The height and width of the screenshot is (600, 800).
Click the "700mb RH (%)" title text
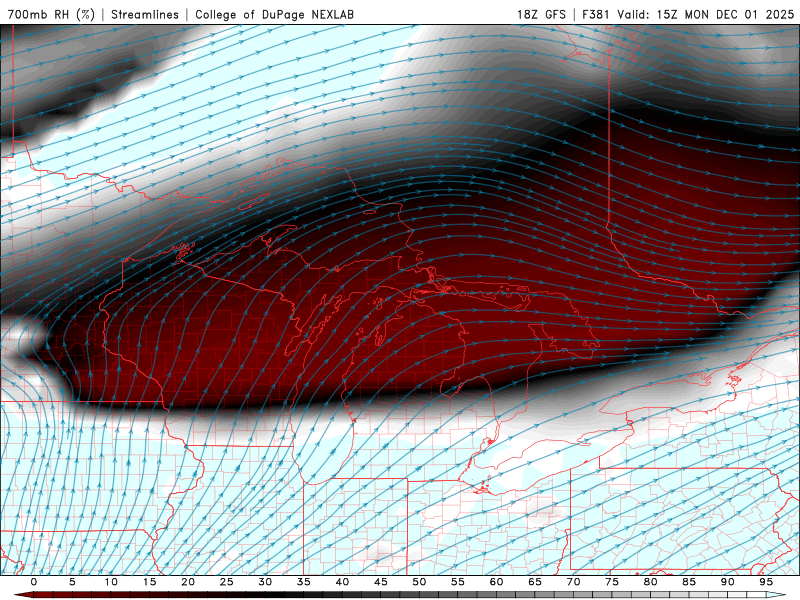(x=51, y=14)
